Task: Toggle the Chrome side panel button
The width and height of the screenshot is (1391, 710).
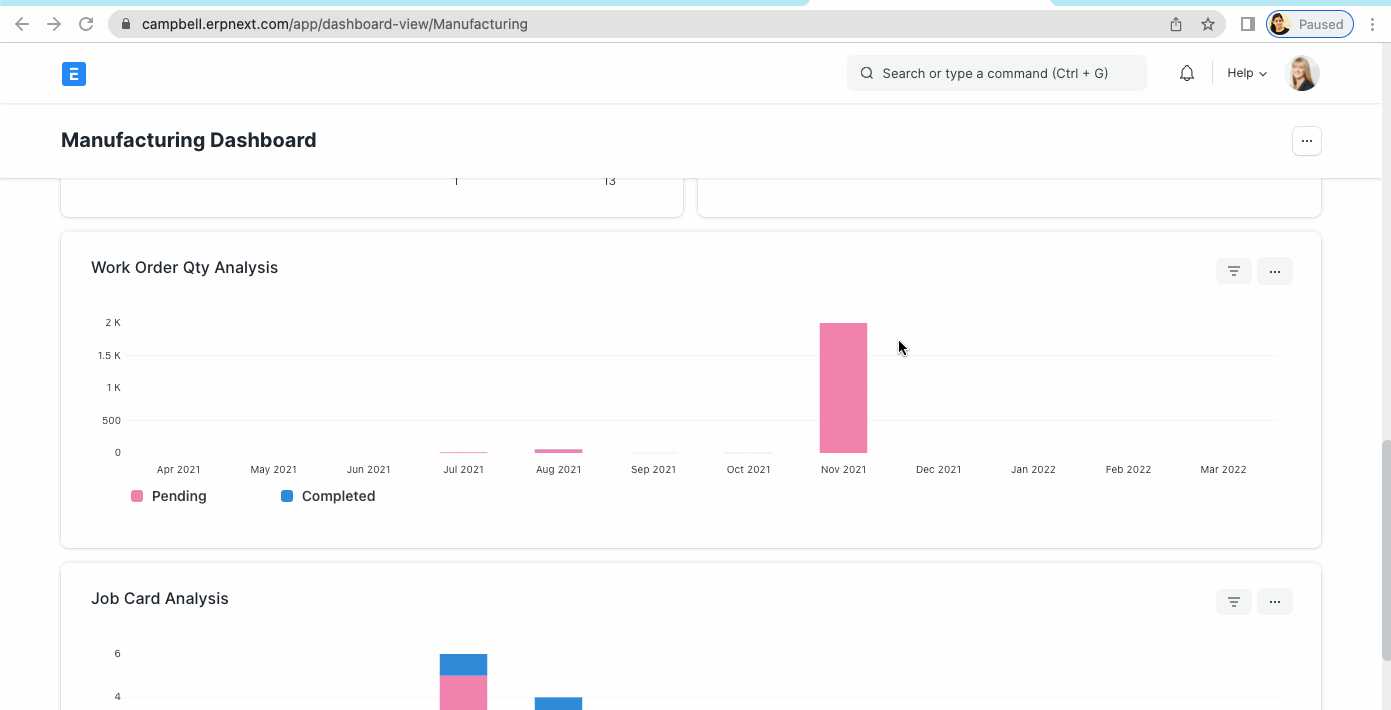Action: [1247, 24]
